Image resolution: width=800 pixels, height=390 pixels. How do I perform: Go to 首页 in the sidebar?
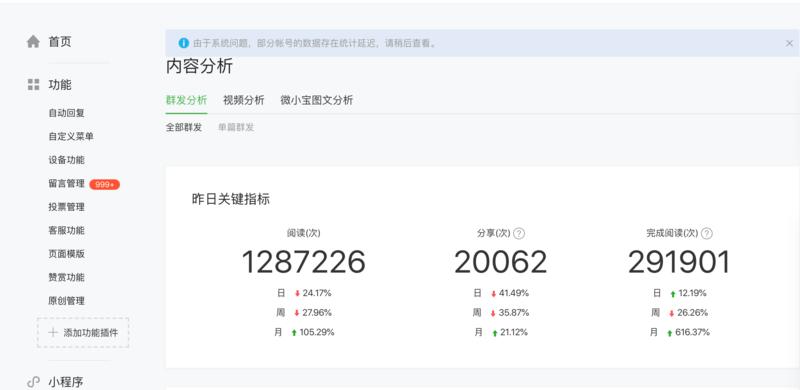tap(60, 42)
